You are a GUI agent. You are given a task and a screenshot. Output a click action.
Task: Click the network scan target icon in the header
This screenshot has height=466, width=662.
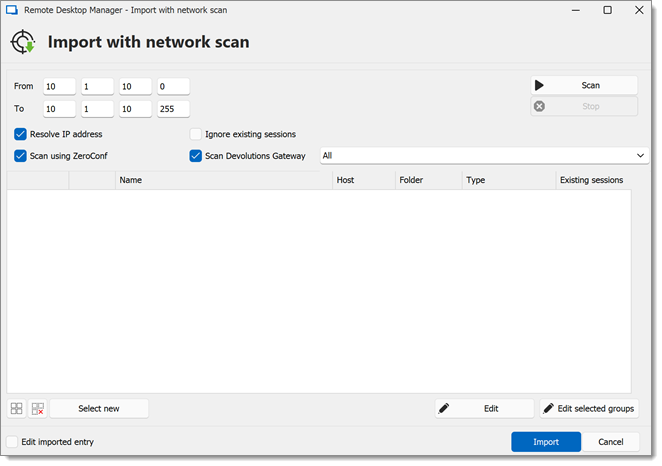click(23, 42)
